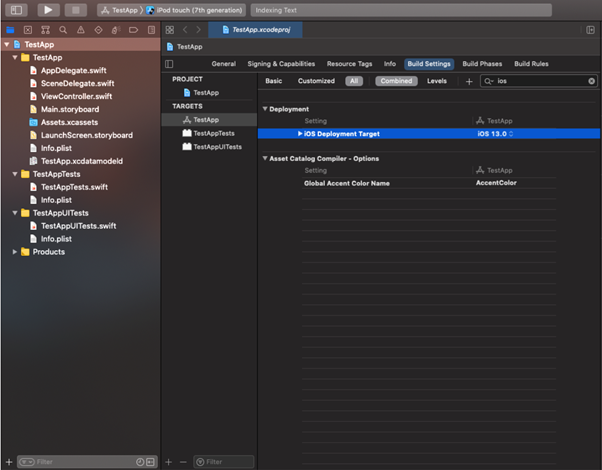The height and width of the screenshot is (470, 602).
Task: Go back in editor history
Action: pos(185,30)
